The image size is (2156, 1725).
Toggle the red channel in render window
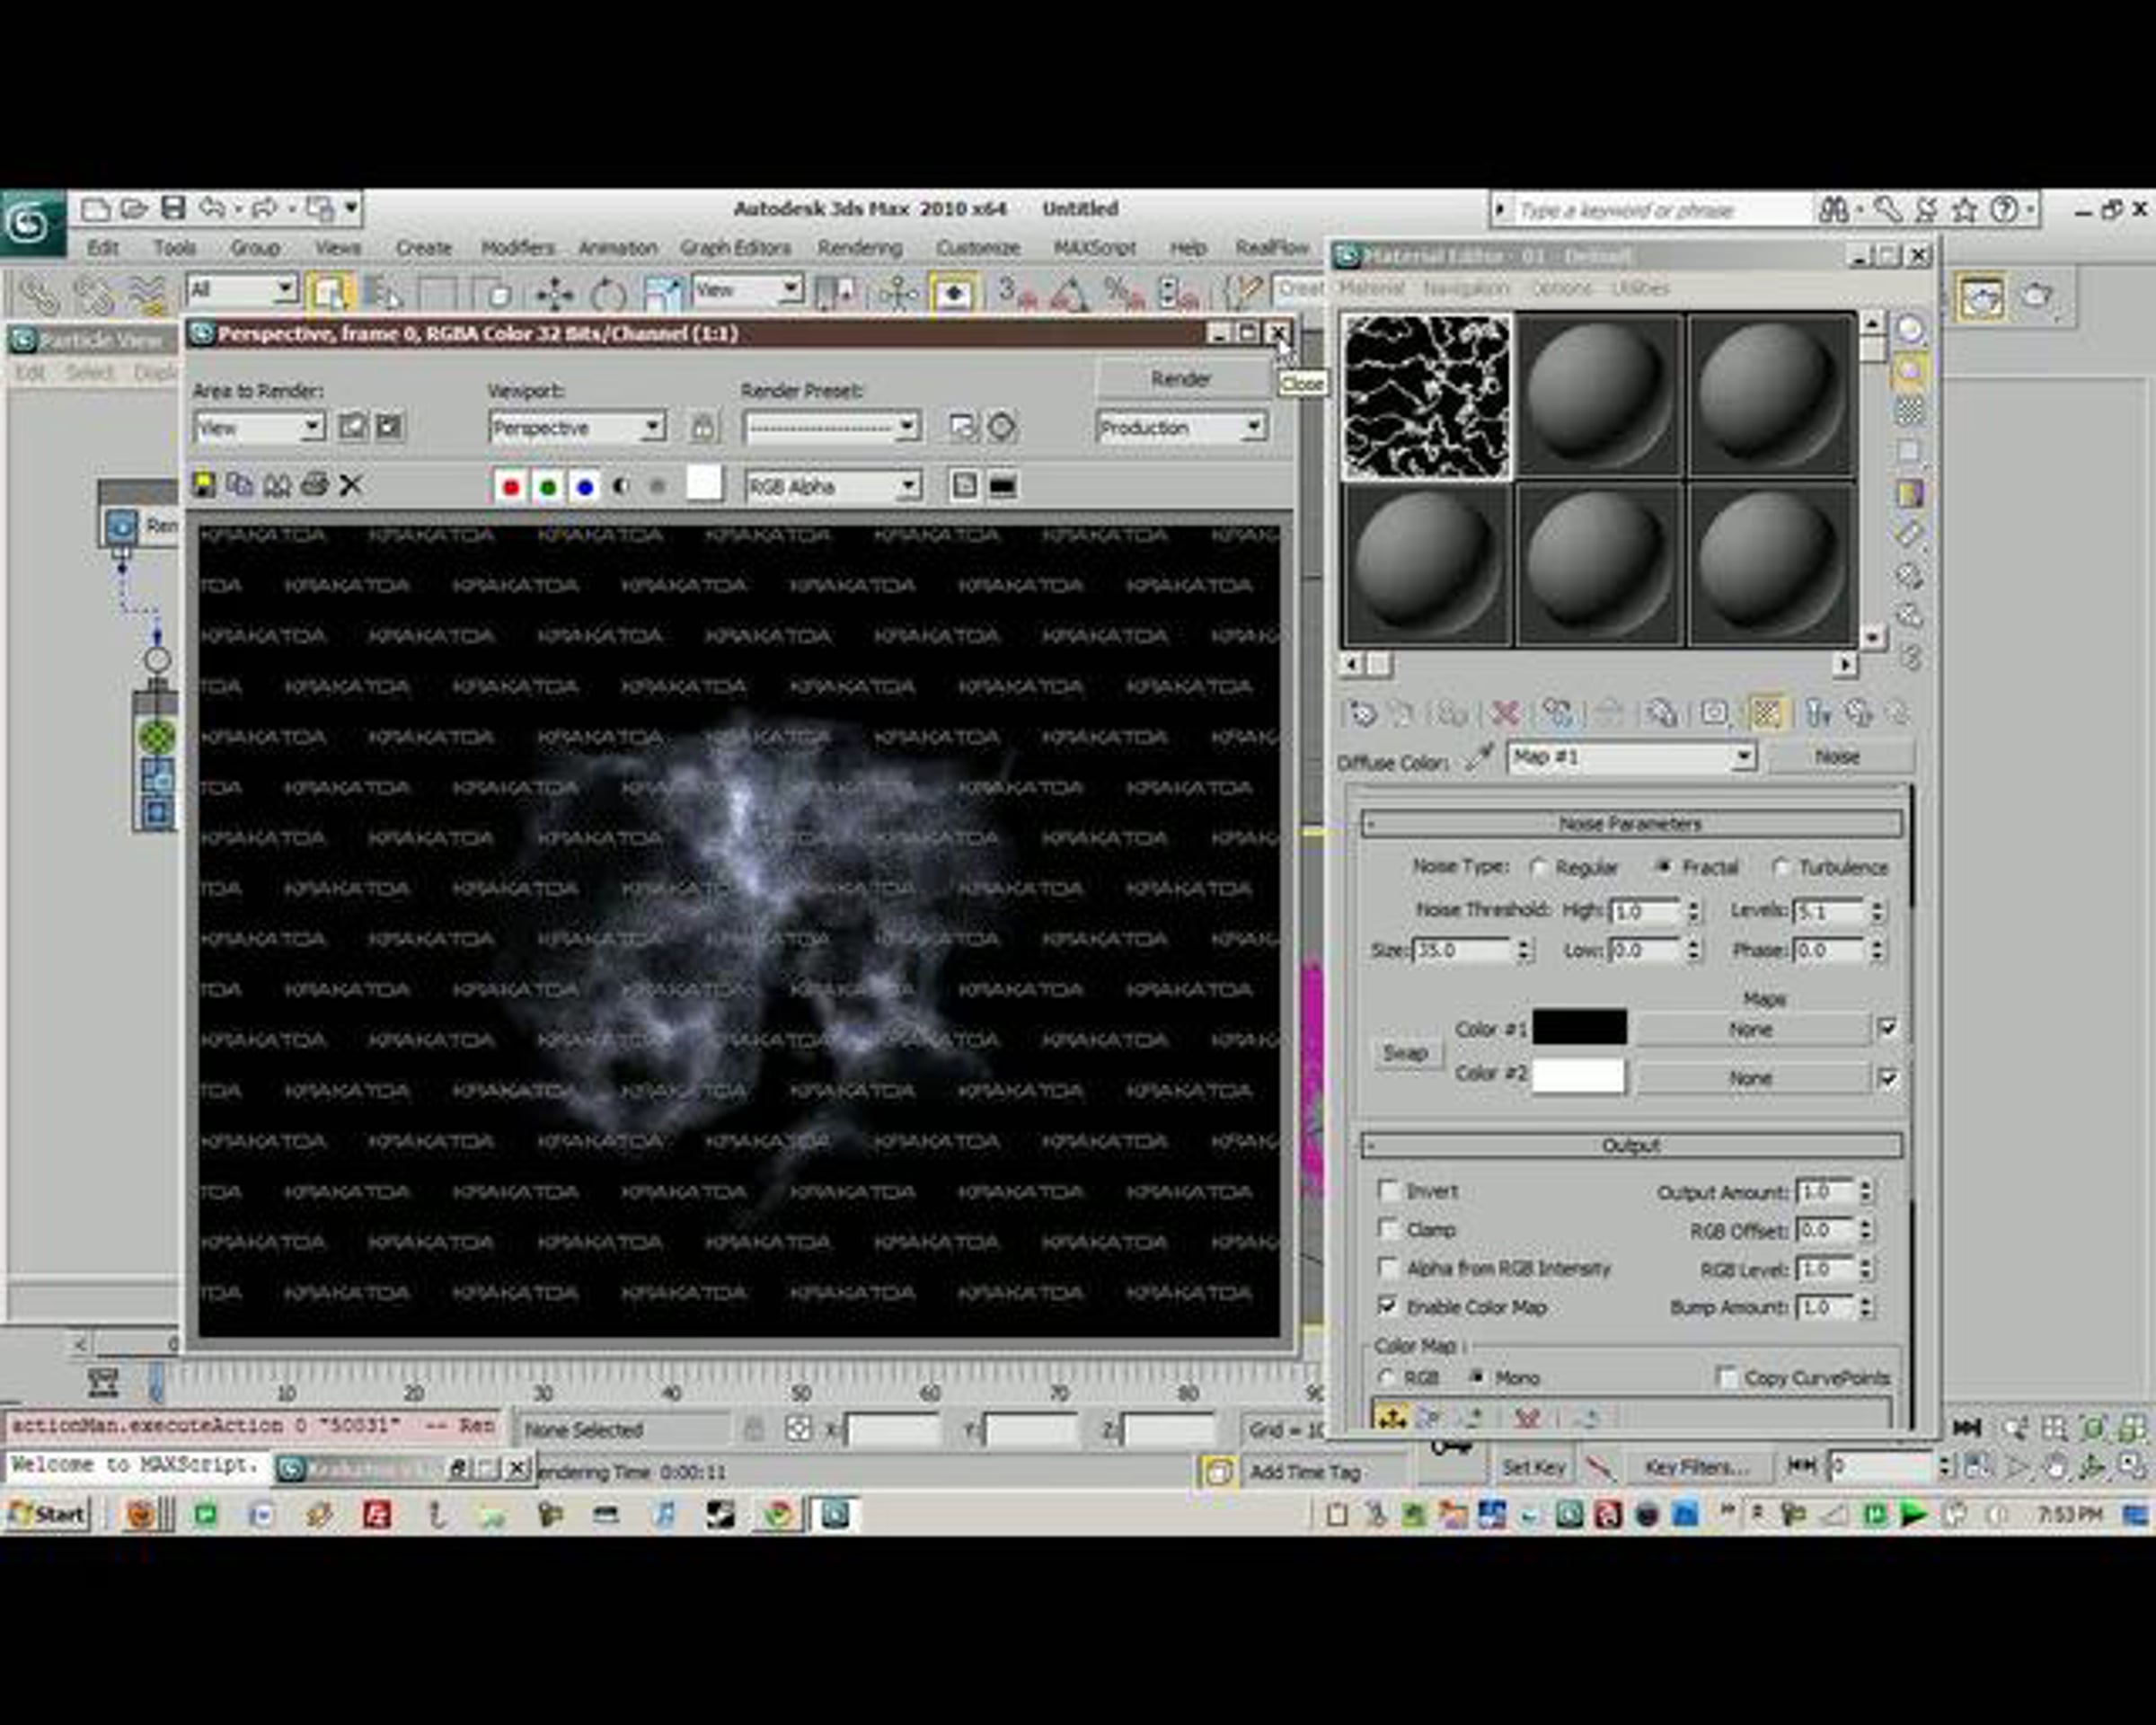coord(510,487)
